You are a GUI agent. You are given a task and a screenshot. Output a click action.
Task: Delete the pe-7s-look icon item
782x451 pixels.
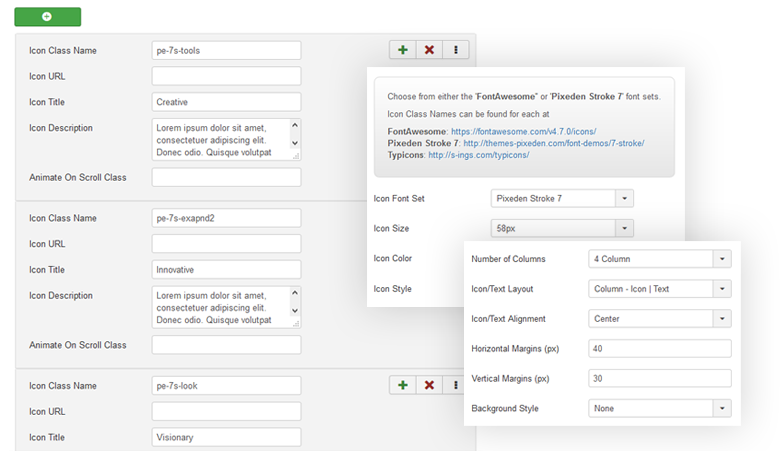coord(429,385)
